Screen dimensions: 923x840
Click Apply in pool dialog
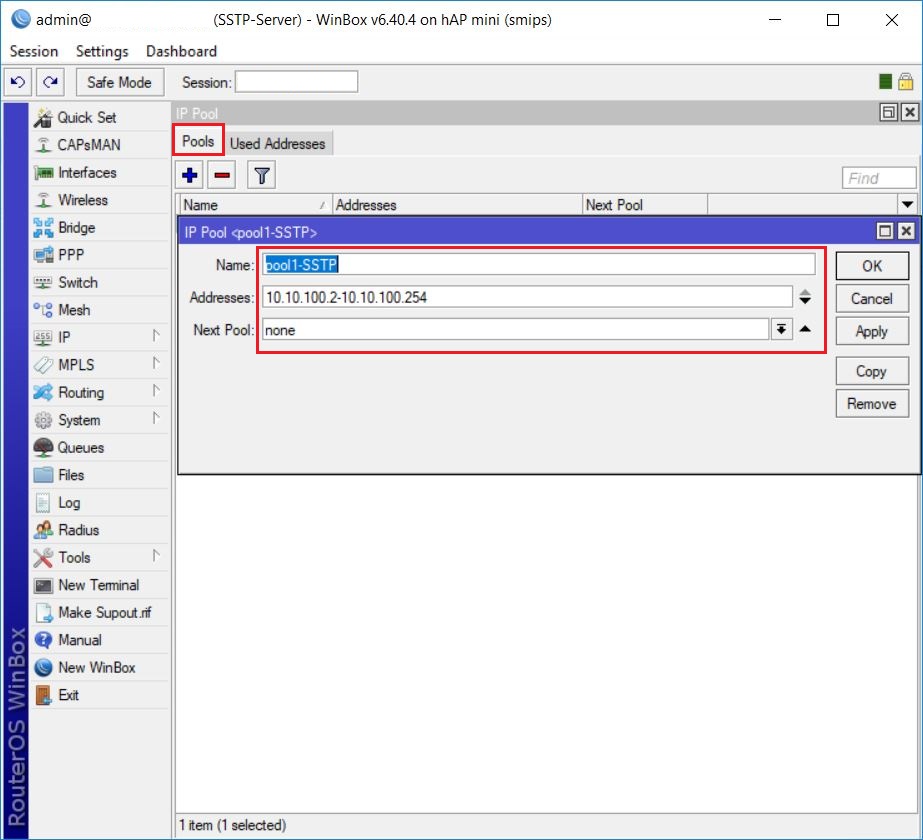[x=872, y=331]
